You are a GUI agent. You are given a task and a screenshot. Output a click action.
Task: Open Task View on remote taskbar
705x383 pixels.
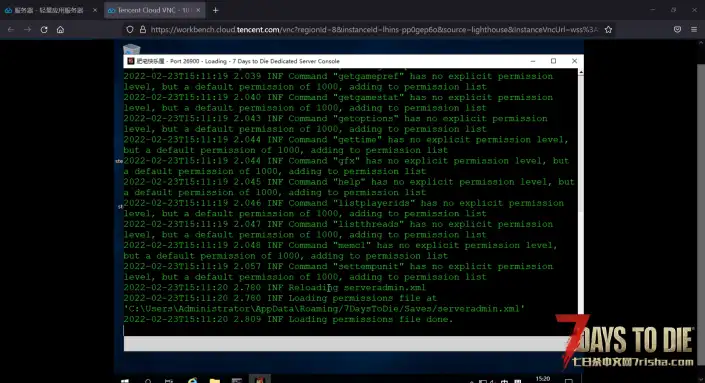[169, 380]
